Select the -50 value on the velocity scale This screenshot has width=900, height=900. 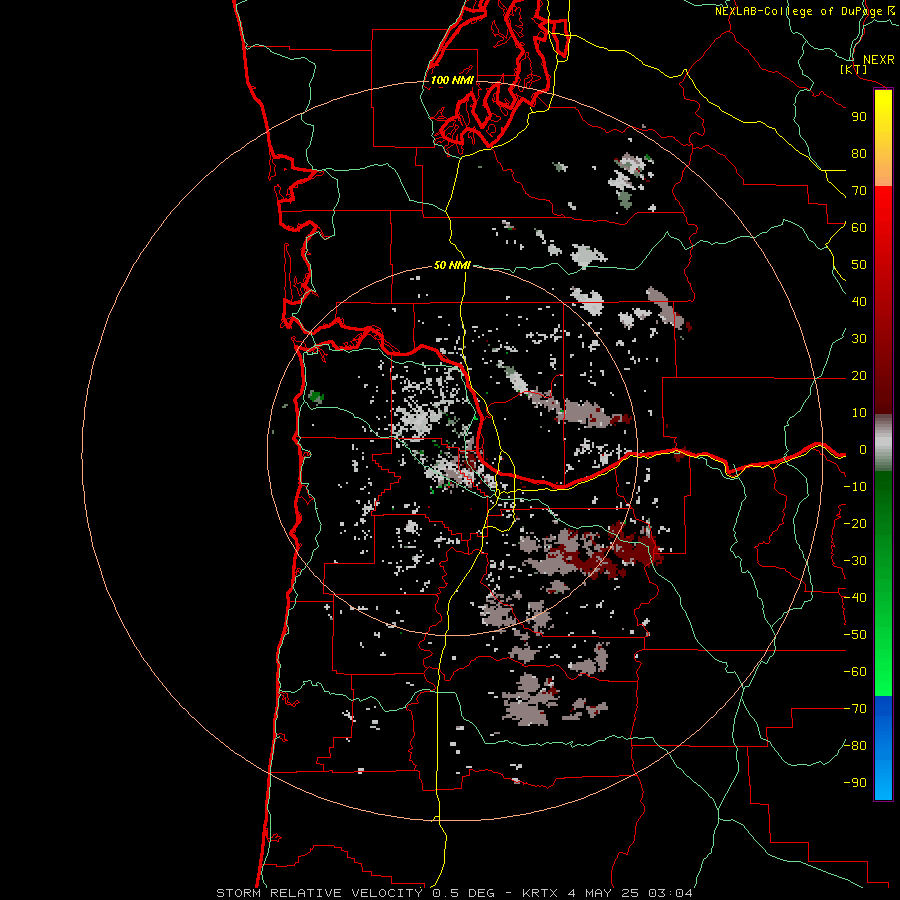[855, 635]
